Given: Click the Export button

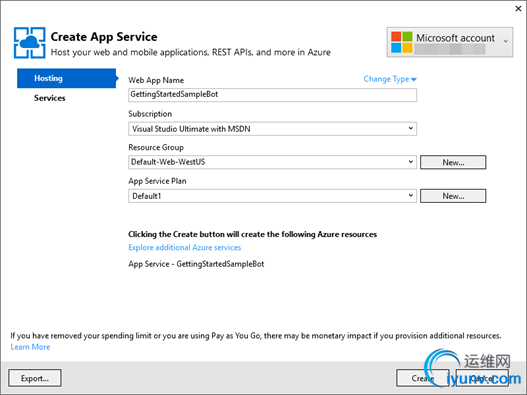Looking at the screenshot, I should click(x=35, y=378).
